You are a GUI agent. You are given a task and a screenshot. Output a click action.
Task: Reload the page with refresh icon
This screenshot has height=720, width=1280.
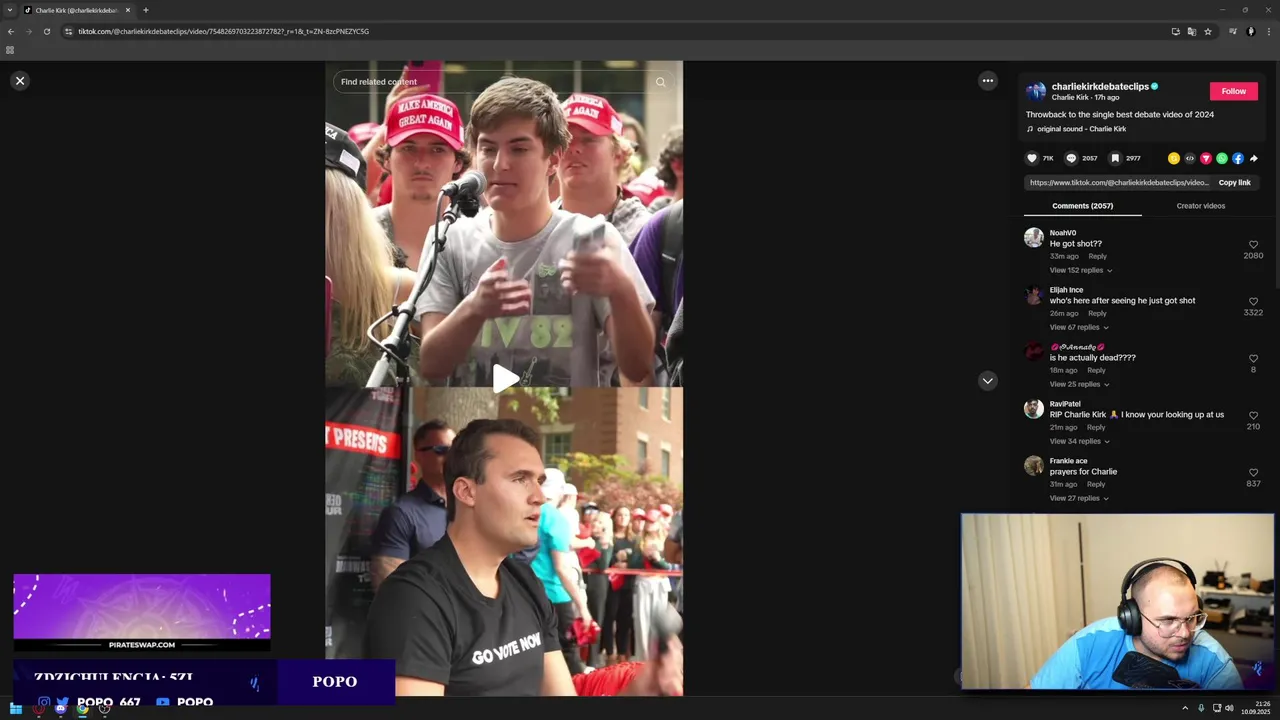[46, 31]
